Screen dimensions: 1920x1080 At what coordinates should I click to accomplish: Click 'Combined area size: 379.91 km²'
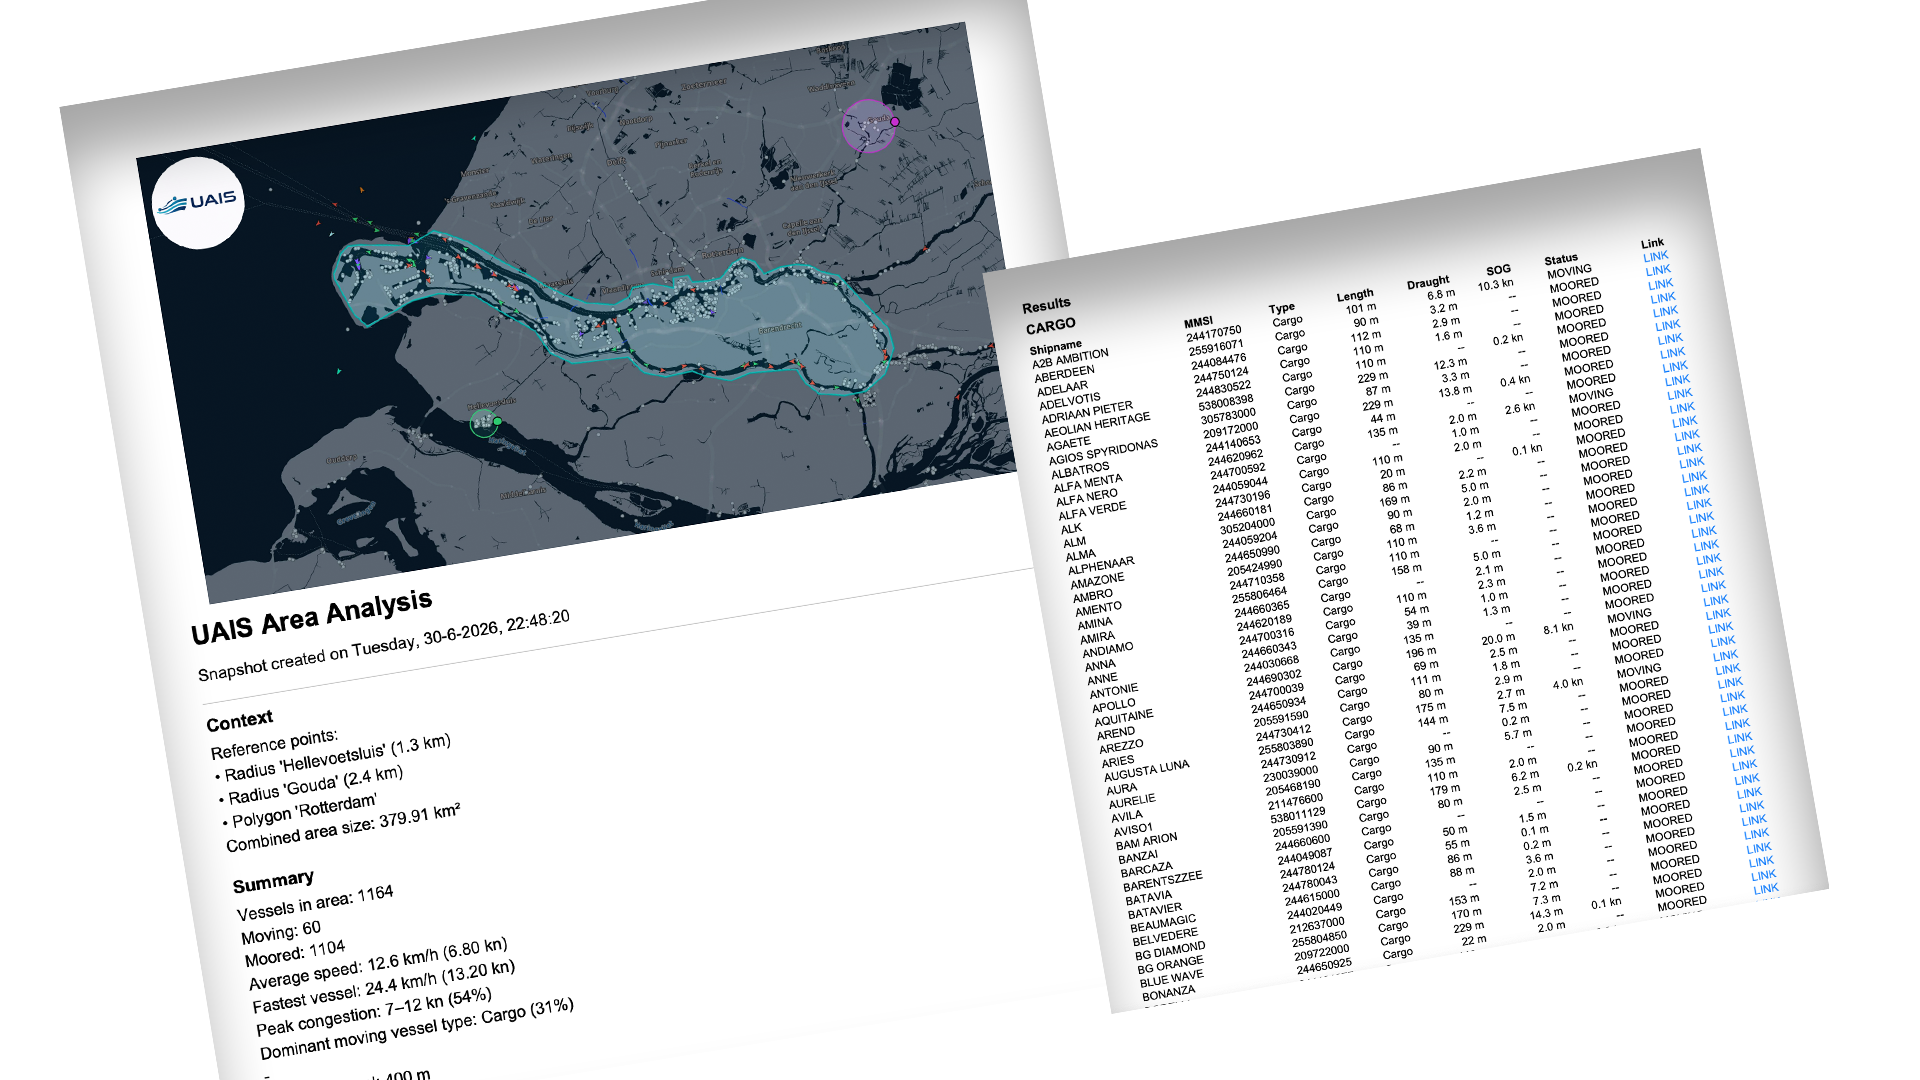(343, 828)
